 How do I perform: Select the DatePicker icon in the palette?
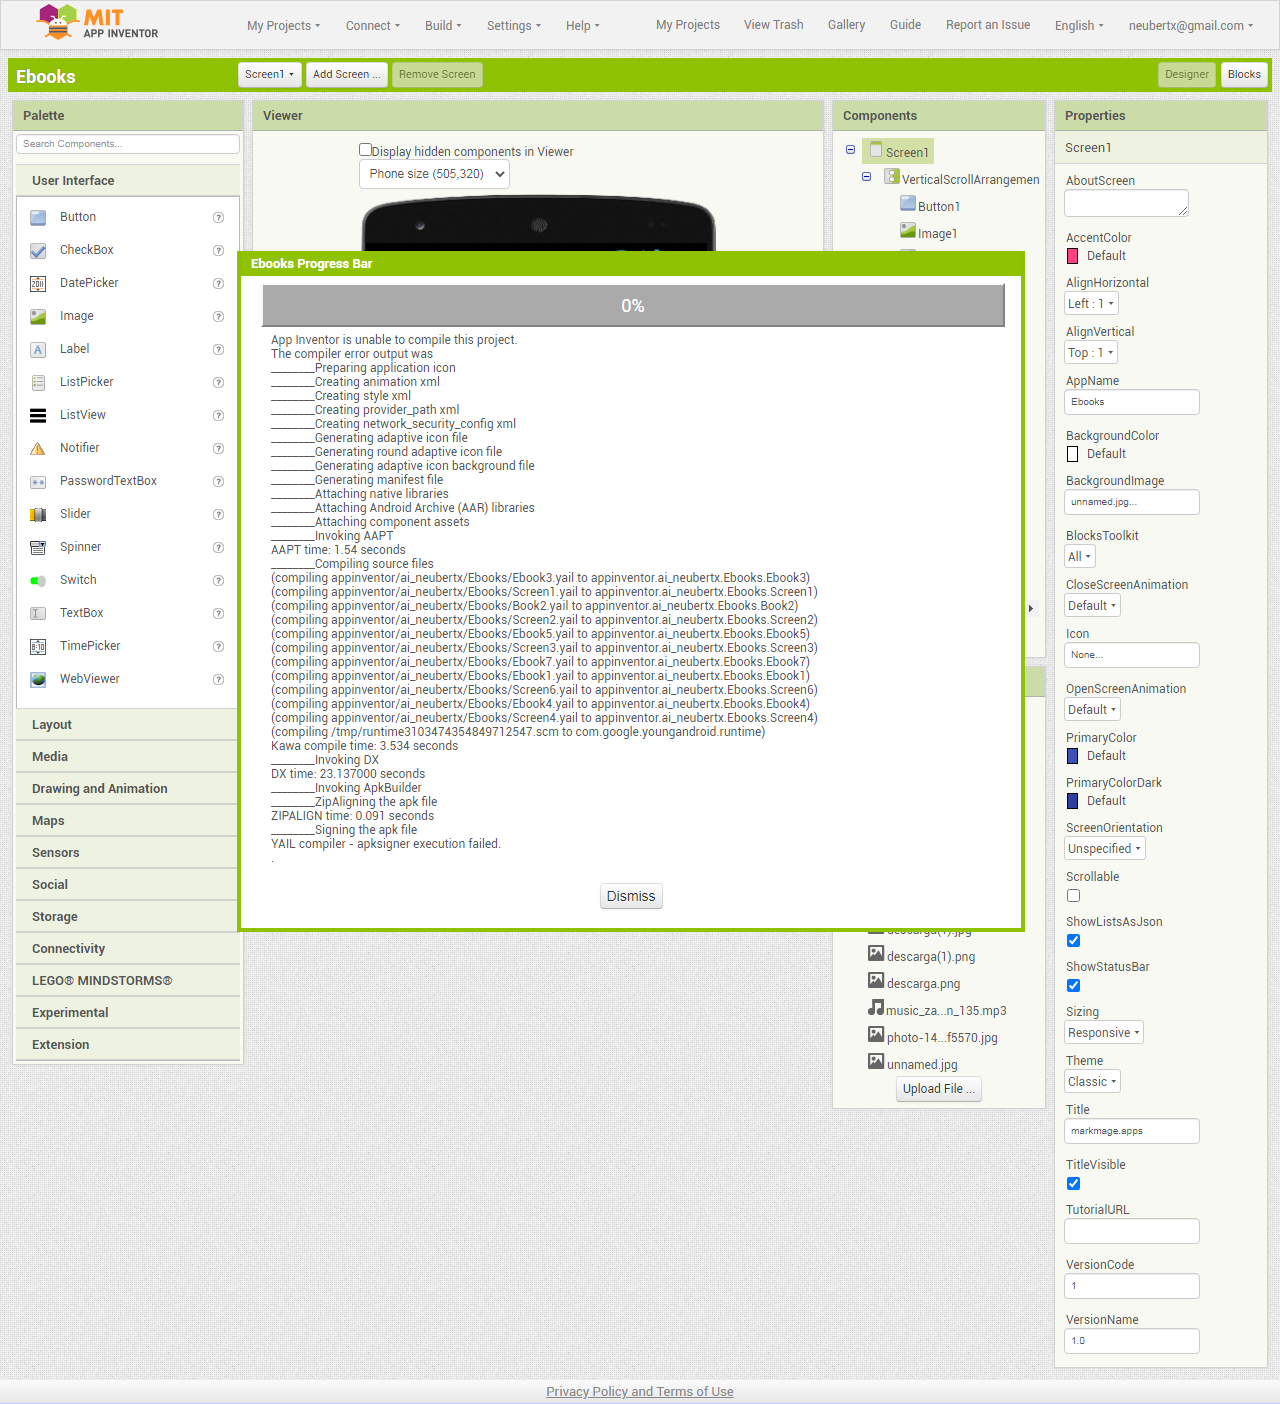(38, 283)
